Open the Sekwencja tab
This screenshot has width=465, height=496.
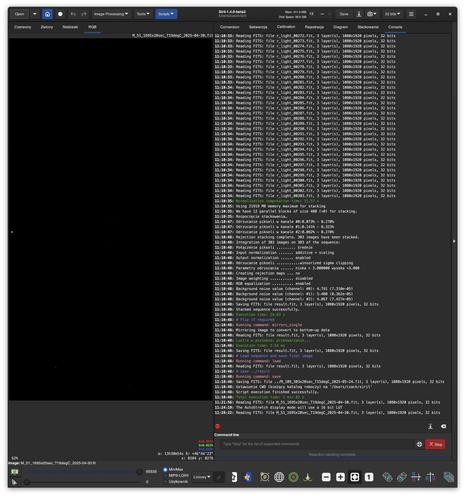(258, 27)
